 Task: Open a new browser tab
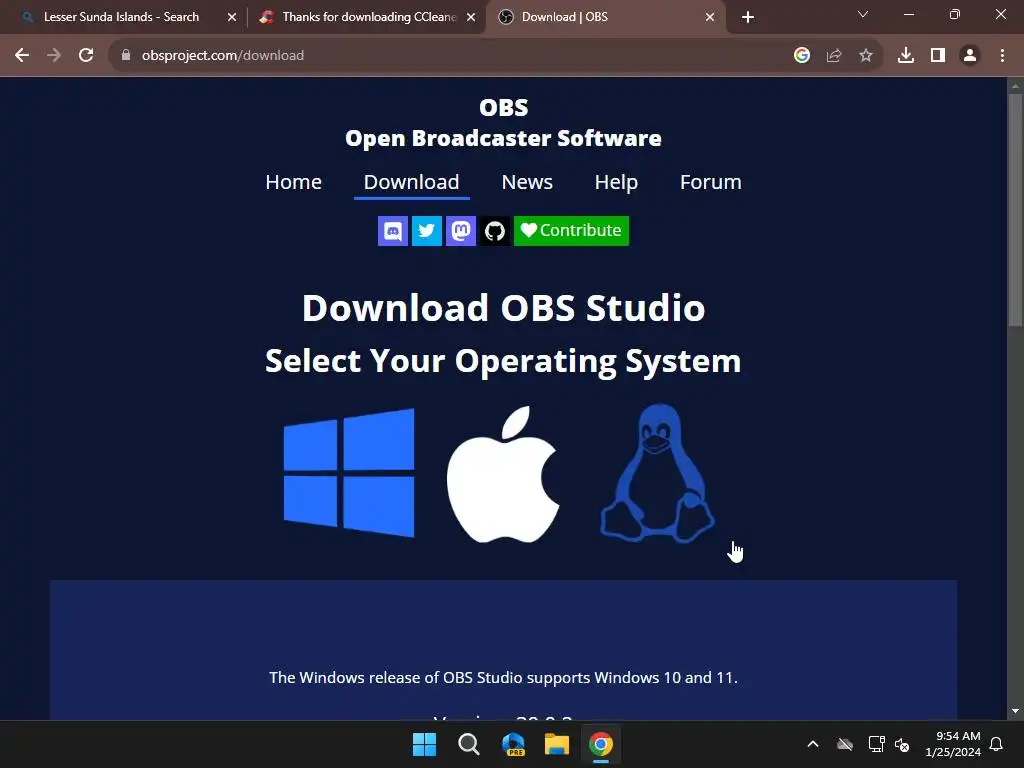coord(748,18)
